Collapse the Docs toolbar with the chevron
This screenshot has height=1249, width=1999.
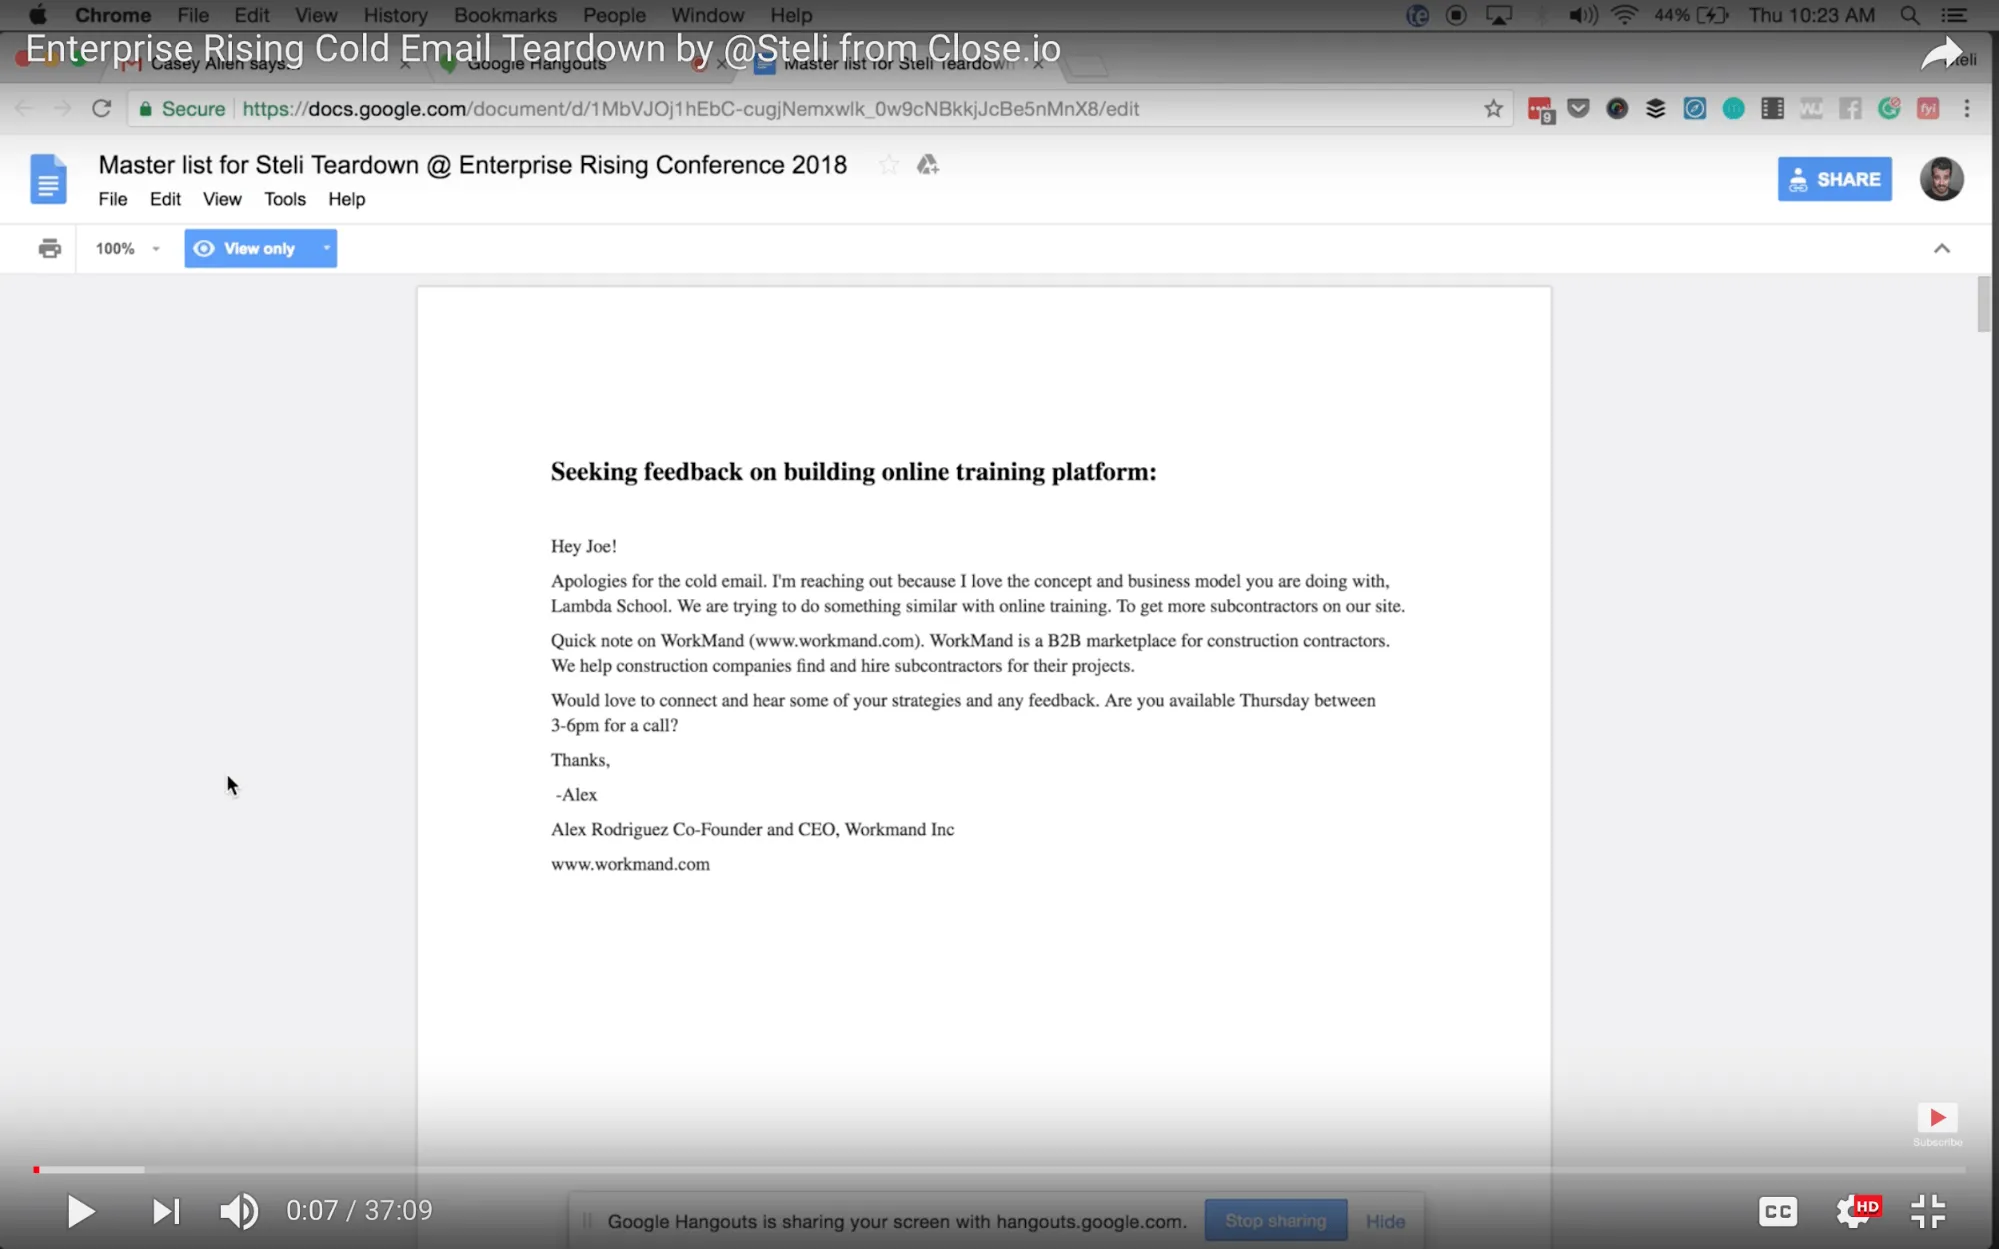point(1941,248)
